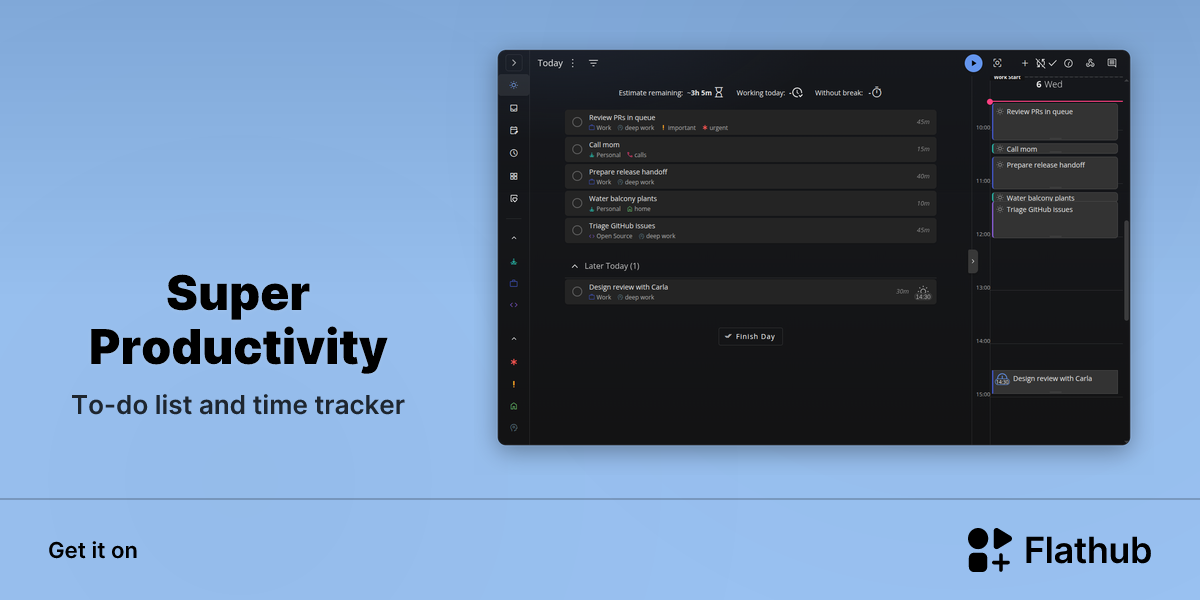Image resolution: width=1200 pixels, height=600 pixels.
Task: Click the 6 Wed day header
Action: (x=1049, y=85)
